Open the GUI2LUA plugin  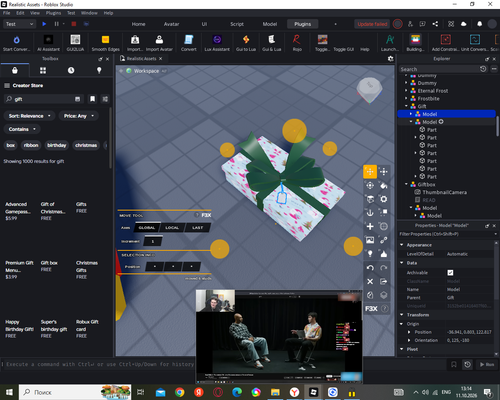click(75, 43)
